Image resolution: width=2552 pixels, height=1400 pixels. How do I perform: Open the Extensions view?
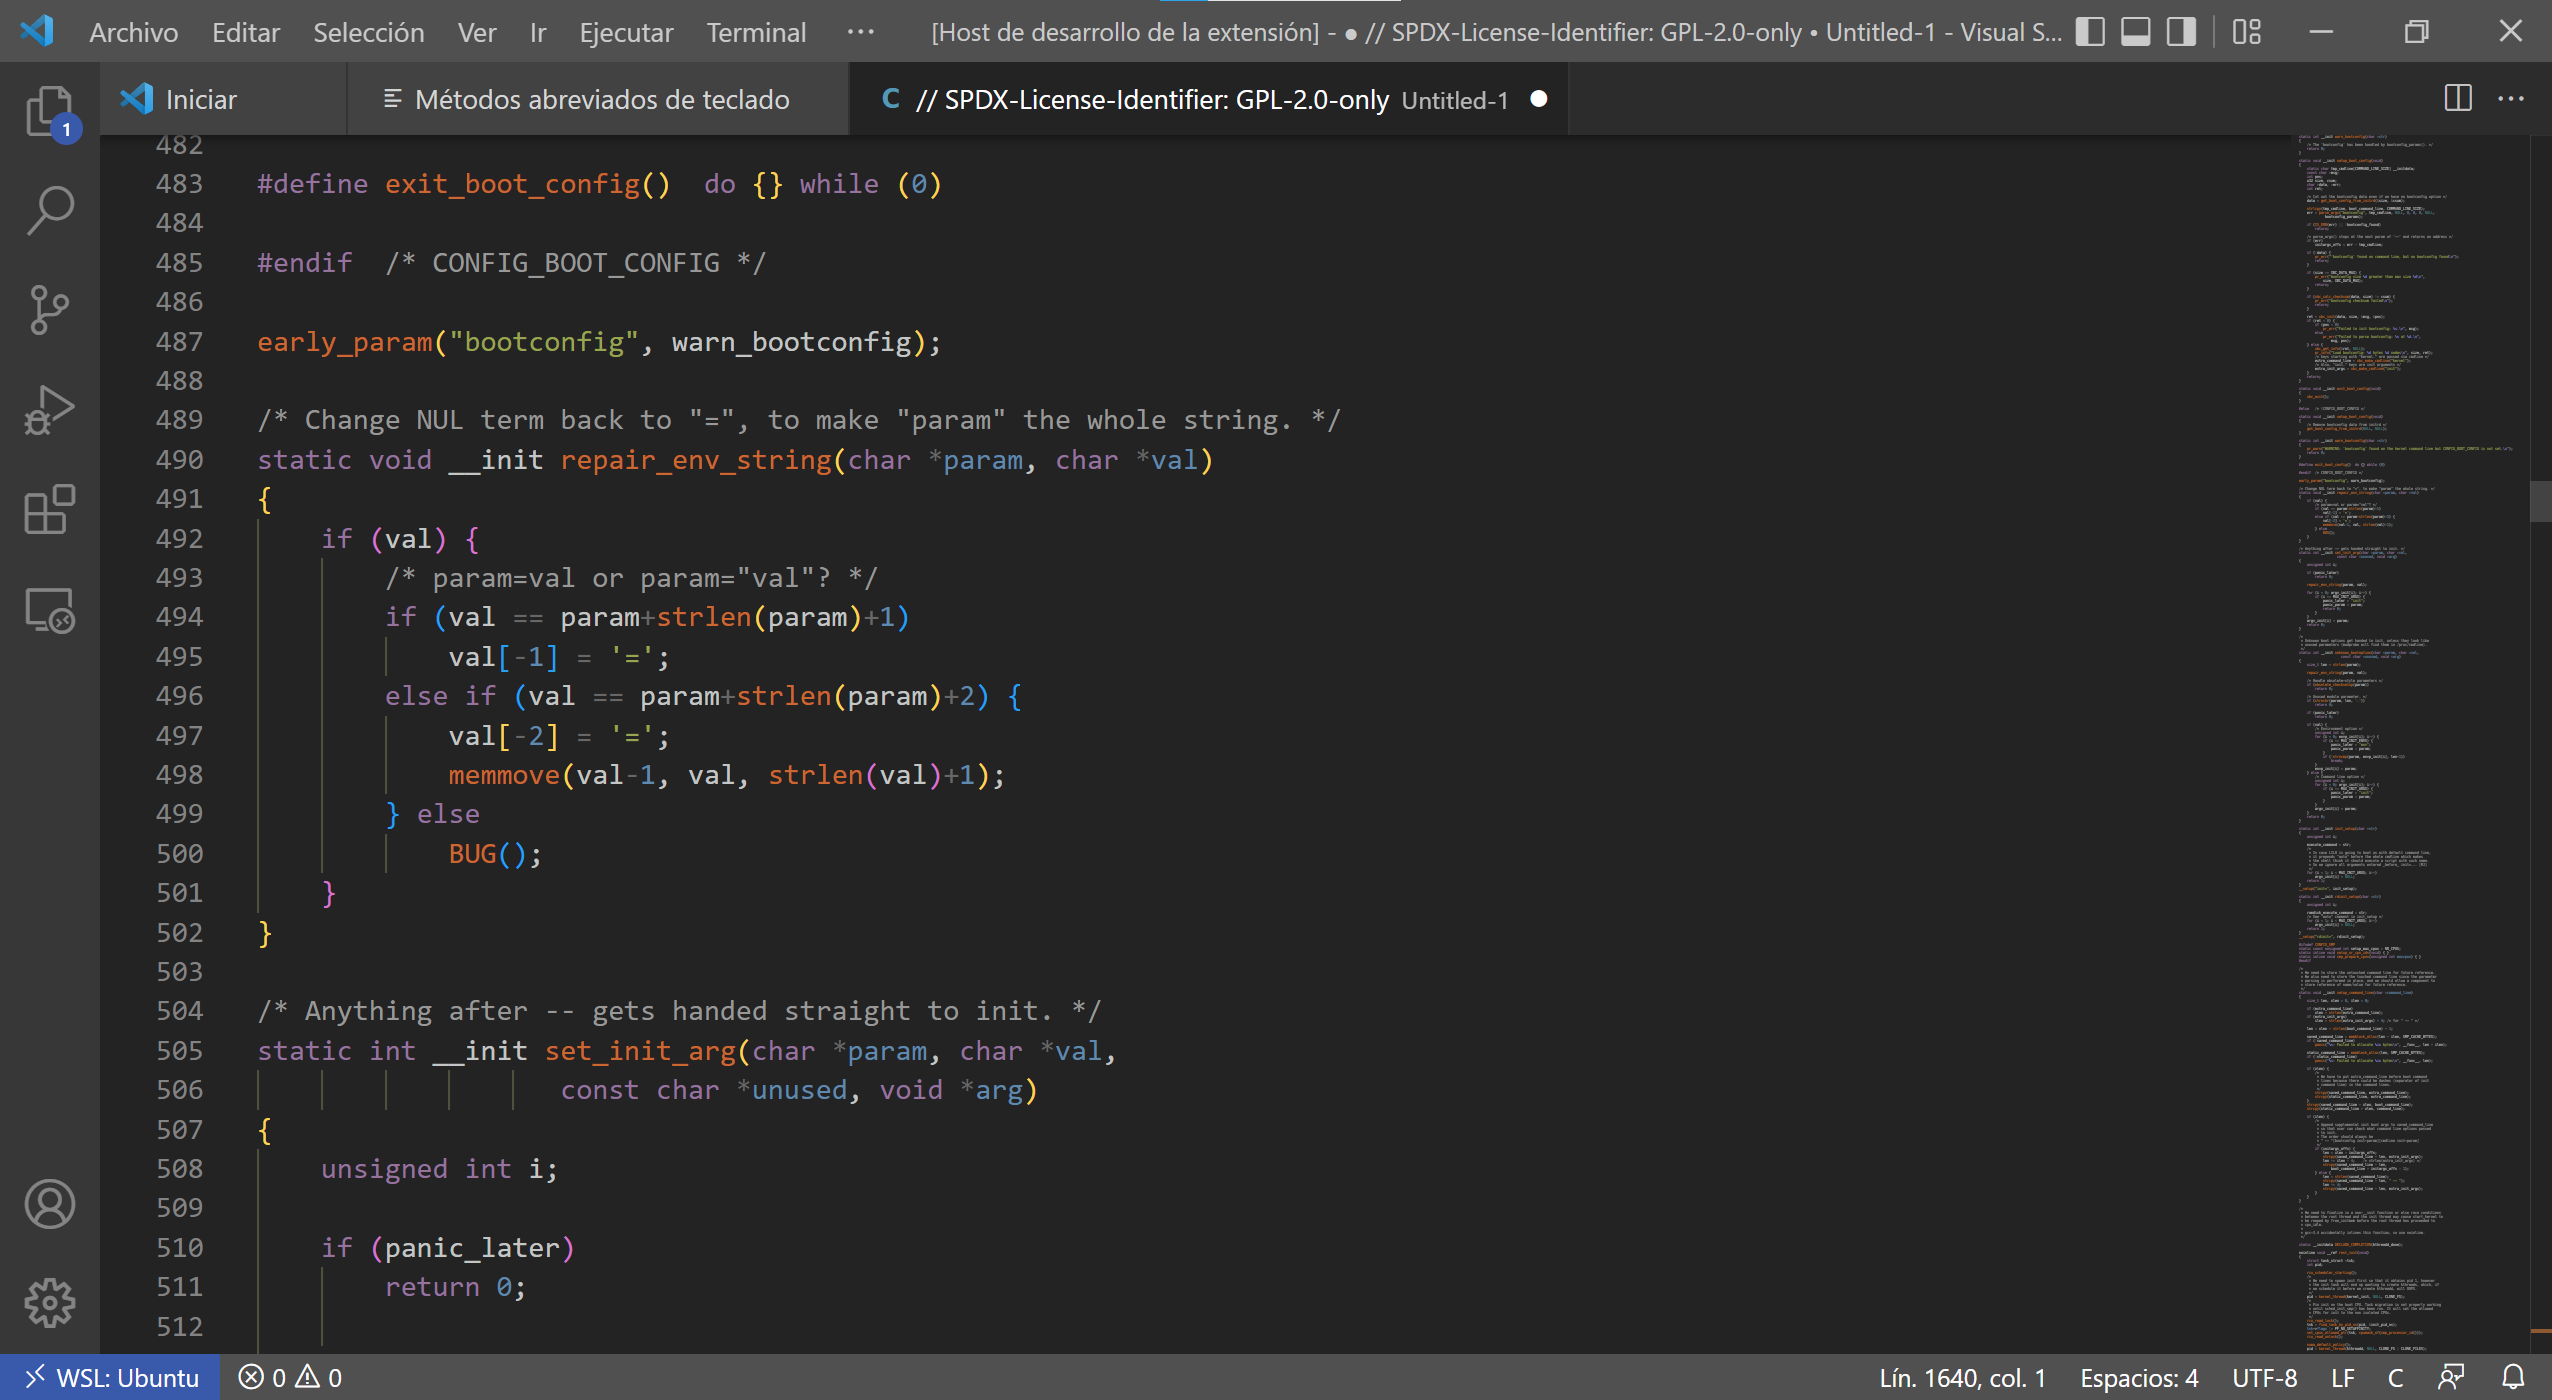pyautogui.click(x=49, y=510)
